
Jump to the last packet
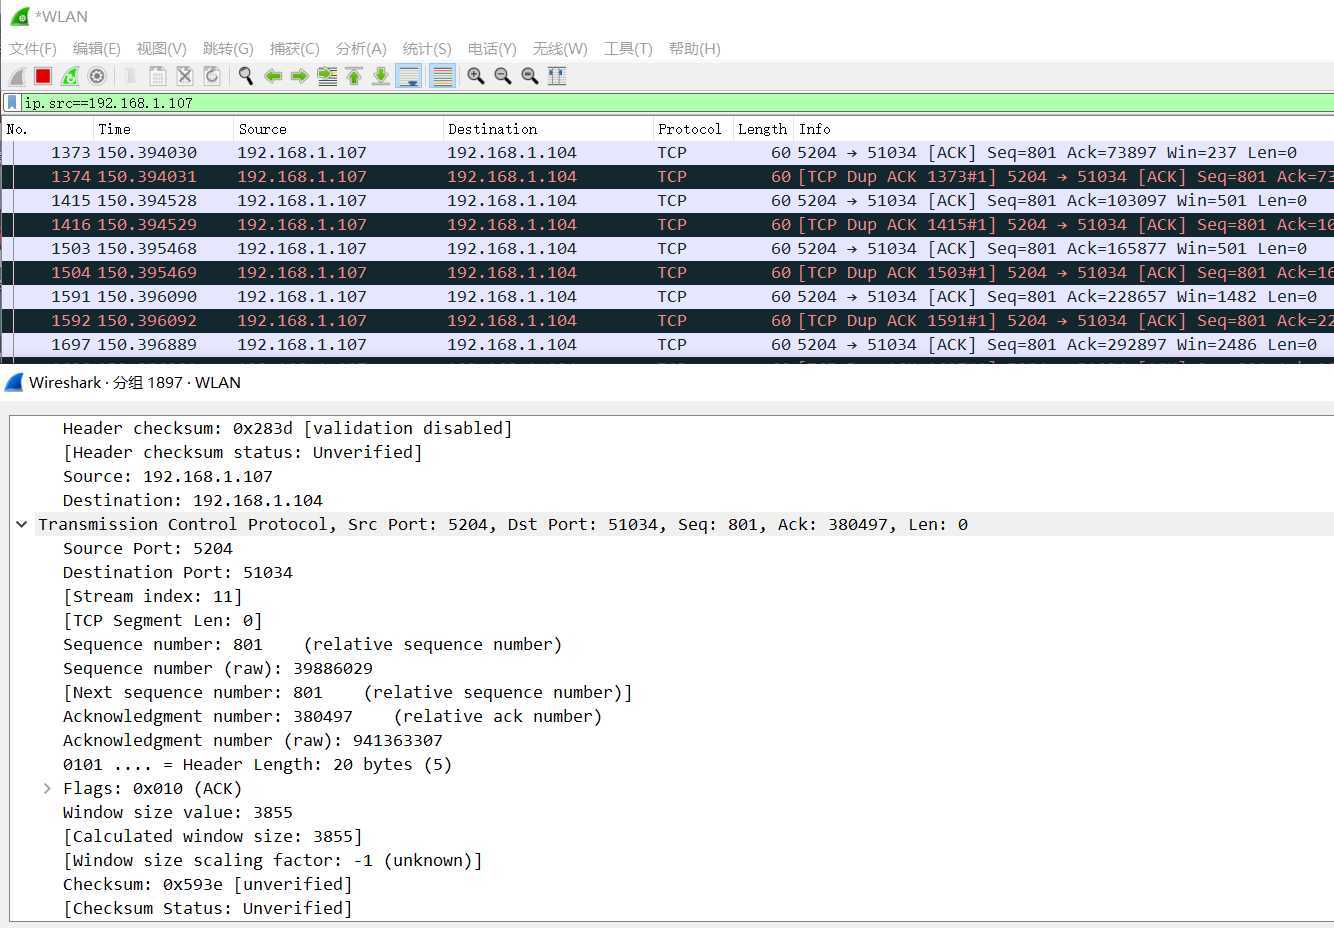tap(381, 76)
